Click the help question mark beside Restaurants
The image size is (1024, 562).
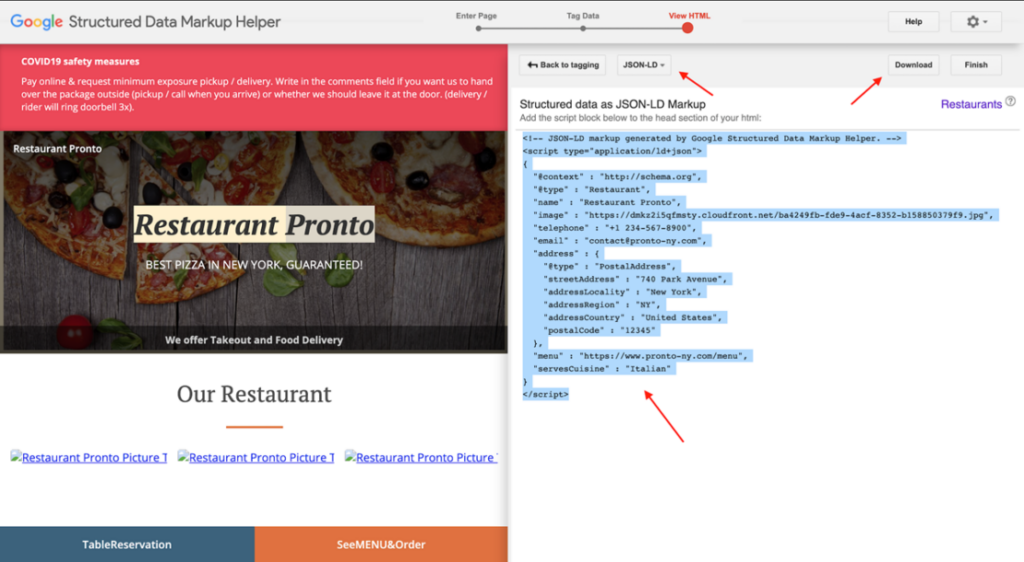(x=1010, y=102)
